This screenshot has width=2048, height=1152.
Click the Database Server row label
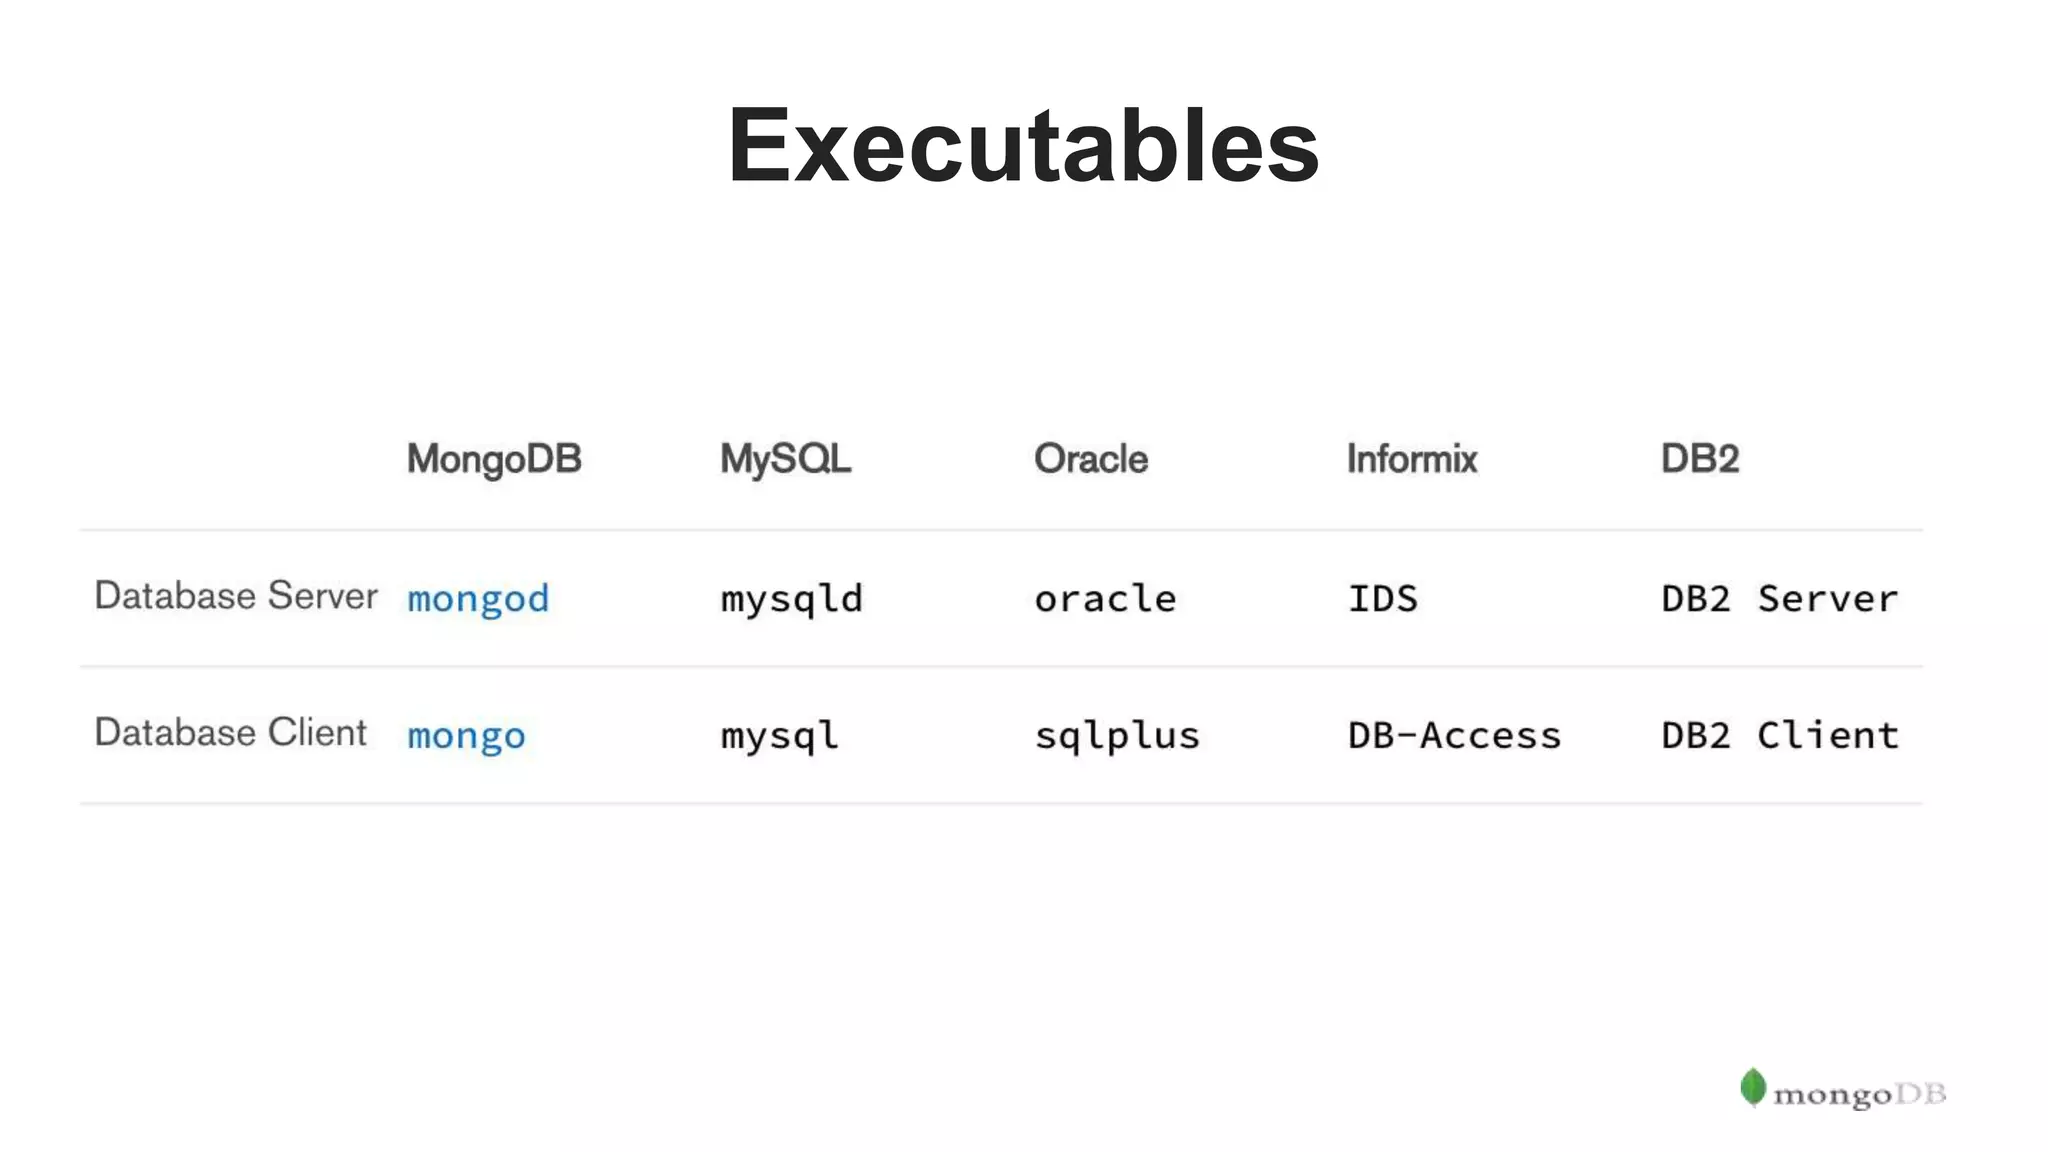click(236, 596)
